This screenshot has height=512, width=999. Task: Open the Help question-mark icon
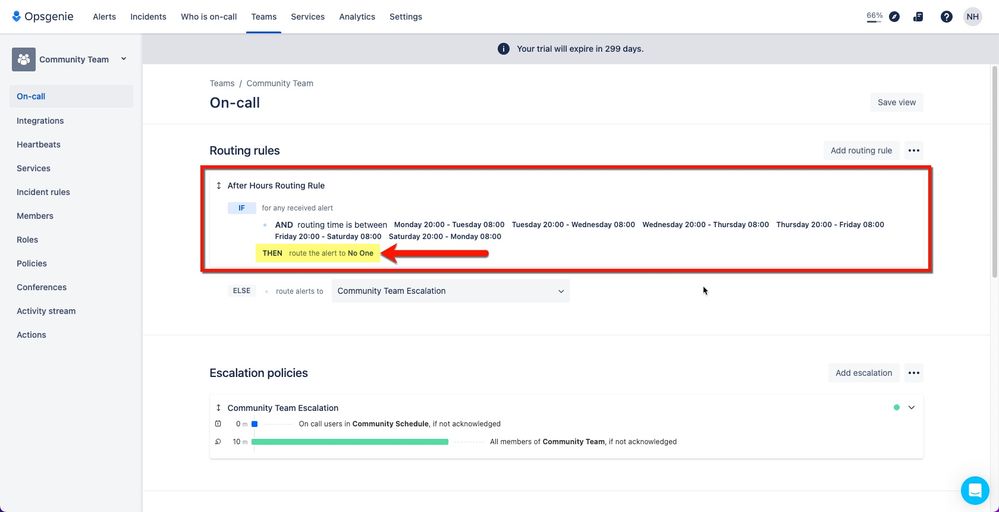click(946, 17)
